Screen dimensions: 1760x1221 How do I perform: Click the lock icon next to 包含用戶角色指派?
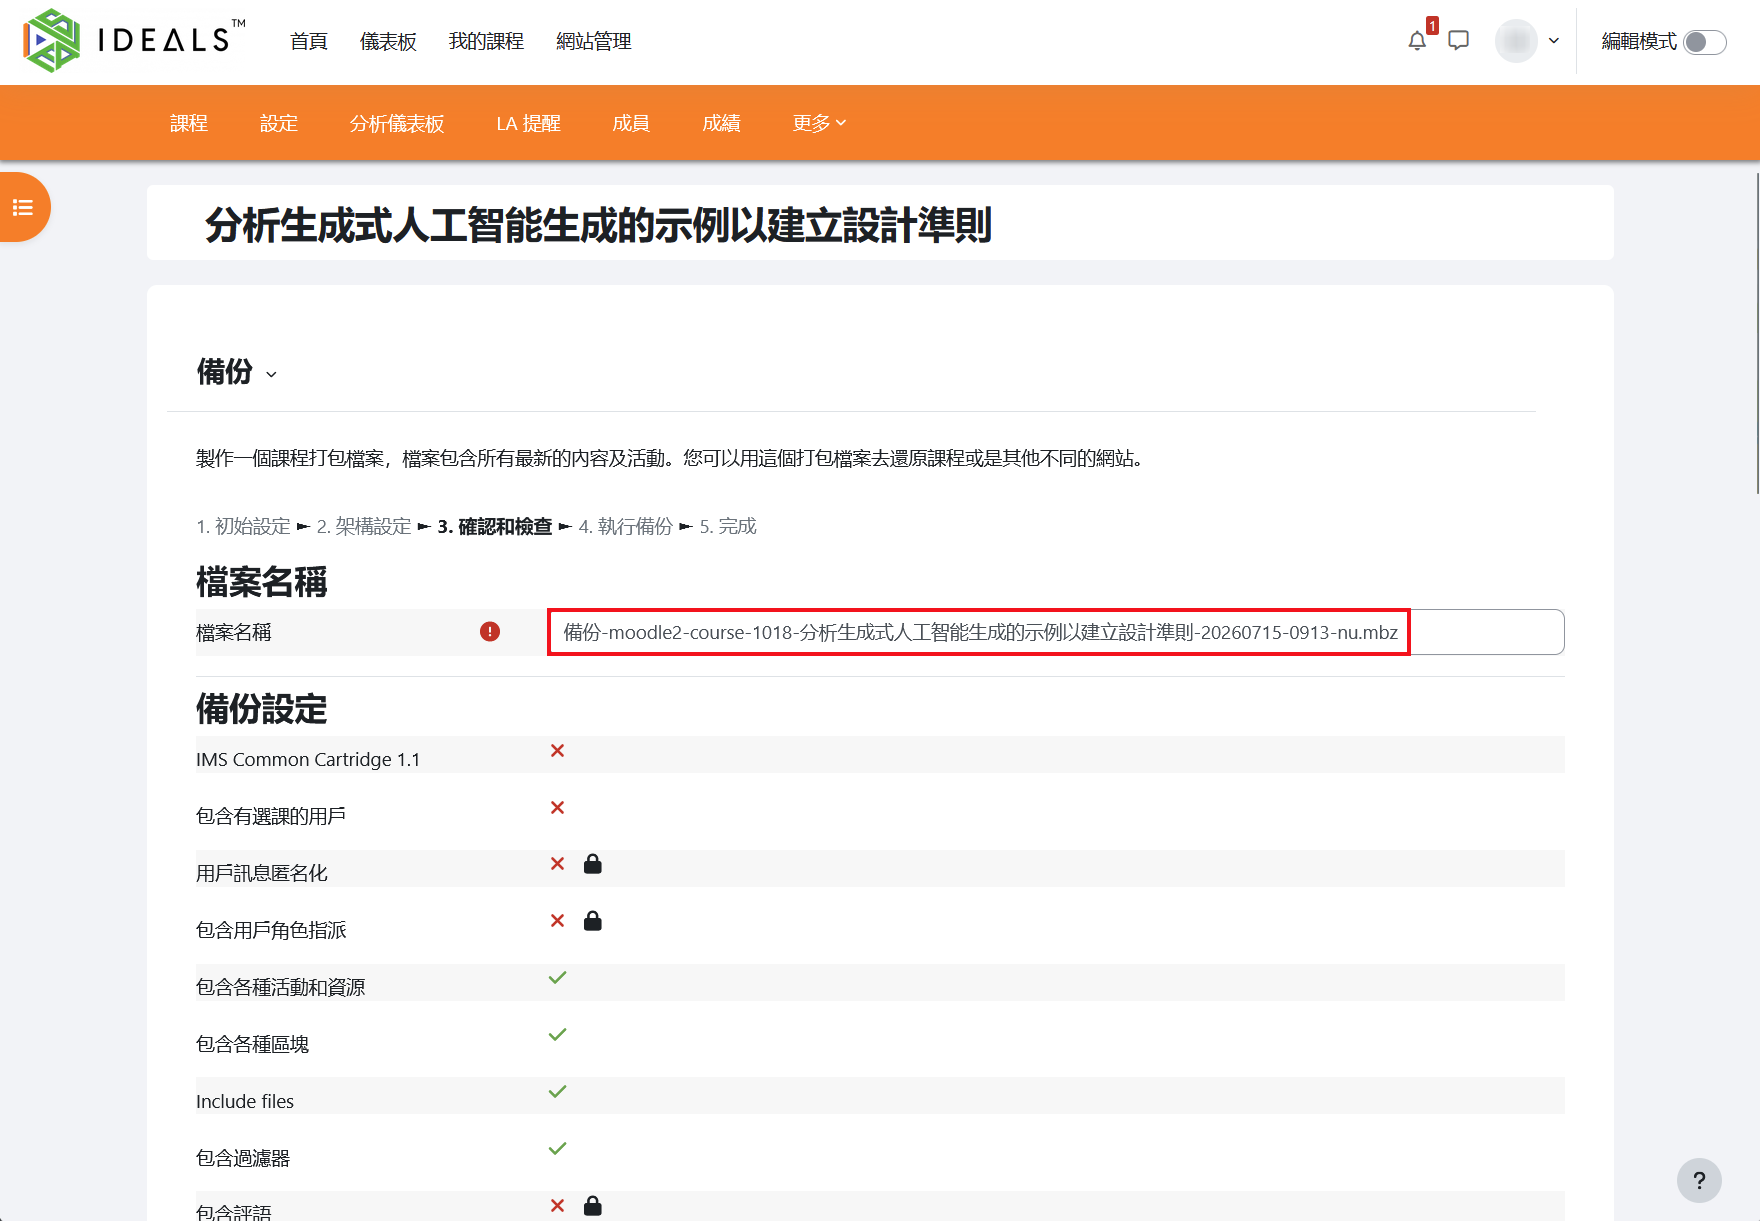(593, 921)
